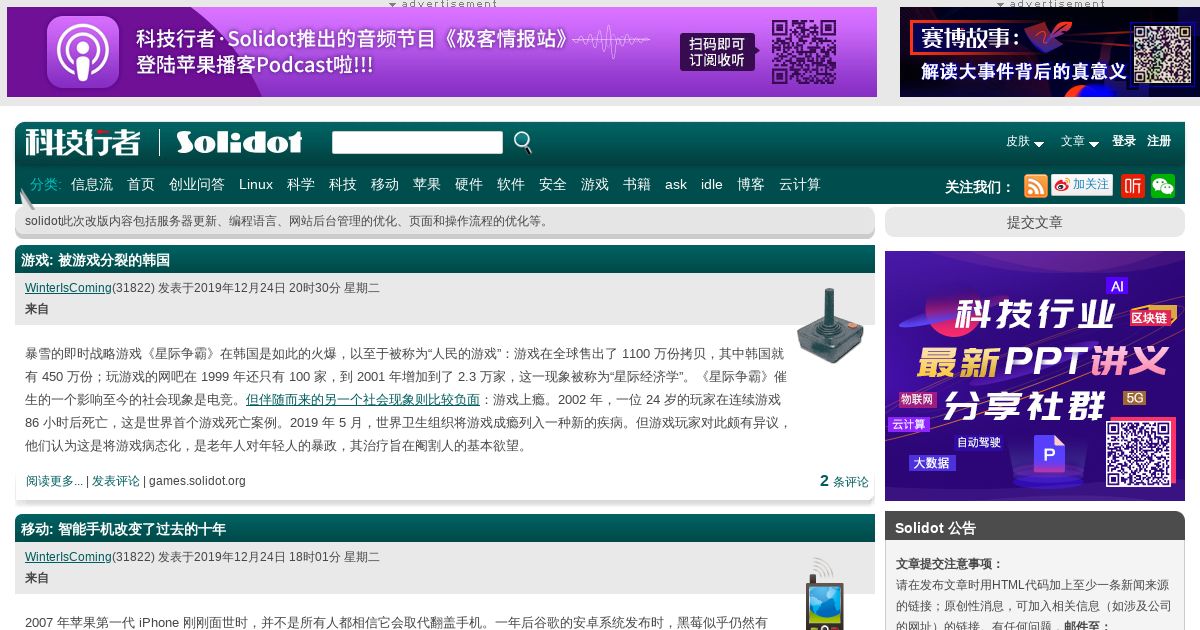1200x630 pixels.
Task: Open the red 听 audio icon
Action: pyautogui.click(x=1133, y=186)
